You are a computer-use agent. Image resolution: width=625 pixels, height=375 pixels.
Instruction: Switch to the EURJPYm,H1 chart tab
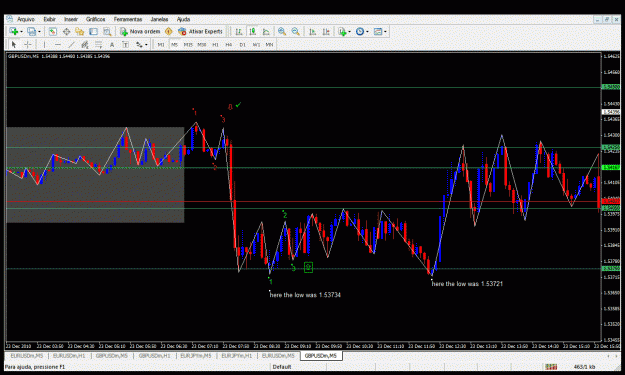click(x=237, y=355)
